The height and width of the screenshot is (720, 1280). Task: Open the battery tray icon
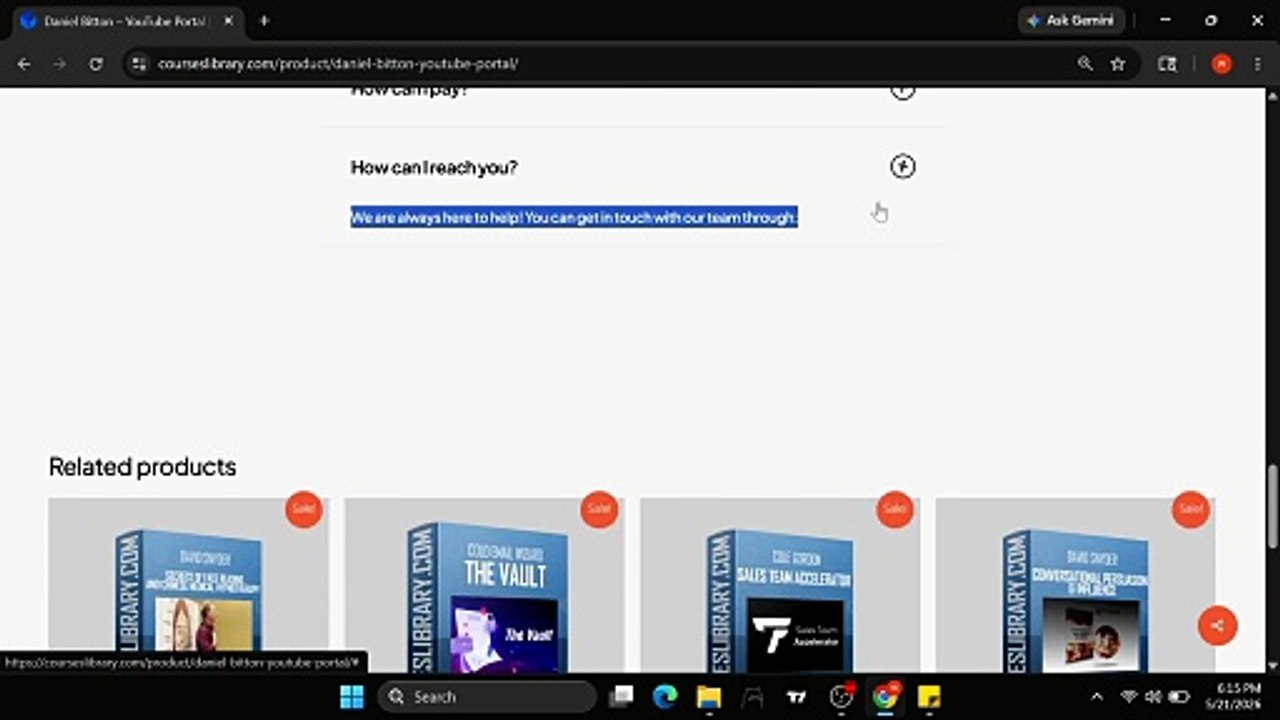click(1179, 697)
